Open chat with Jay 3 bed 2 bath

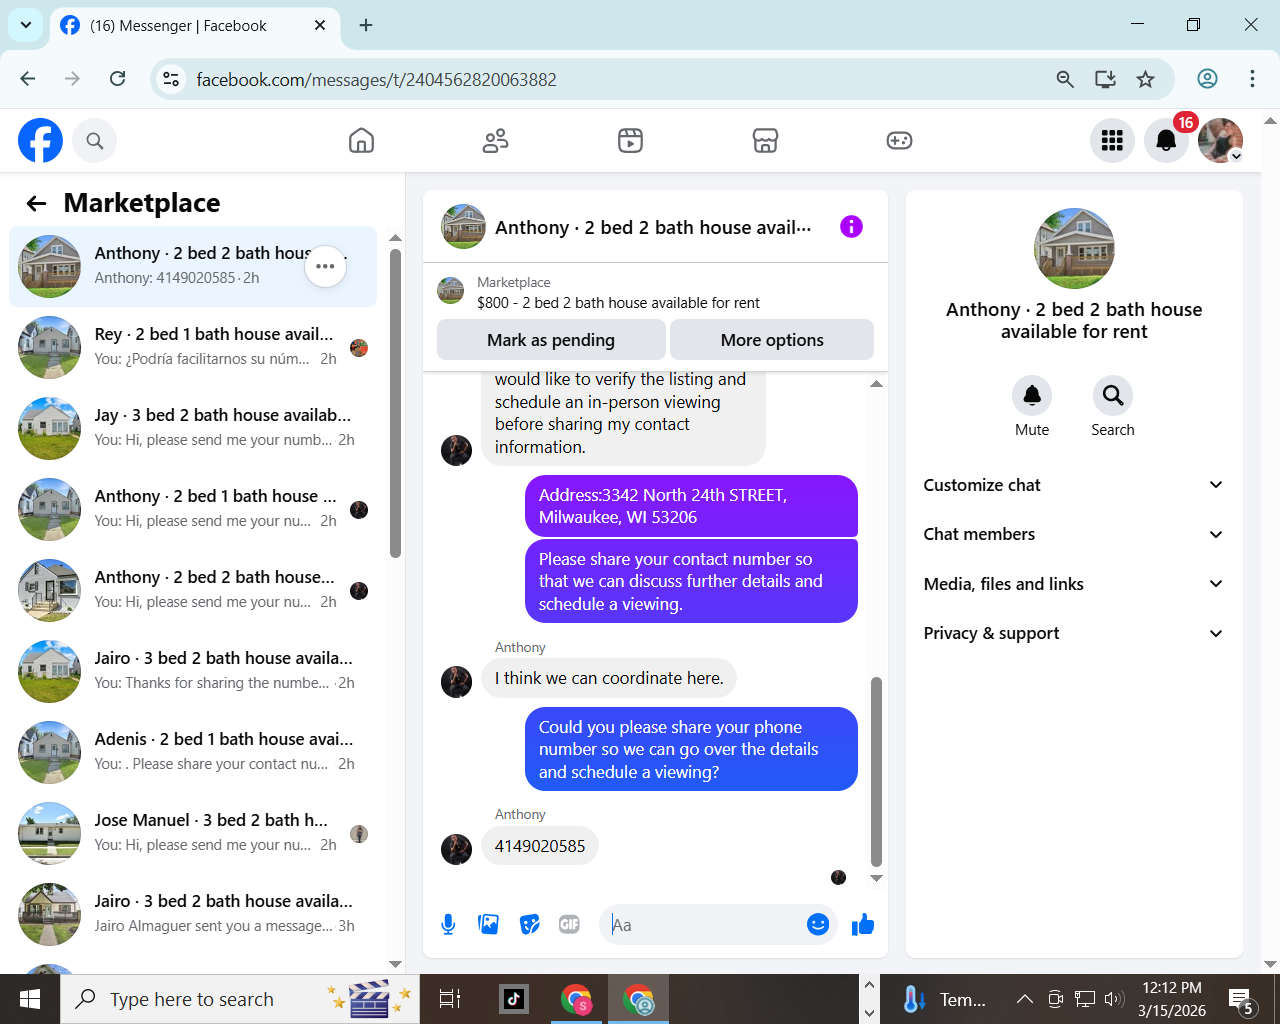[193, 428]
